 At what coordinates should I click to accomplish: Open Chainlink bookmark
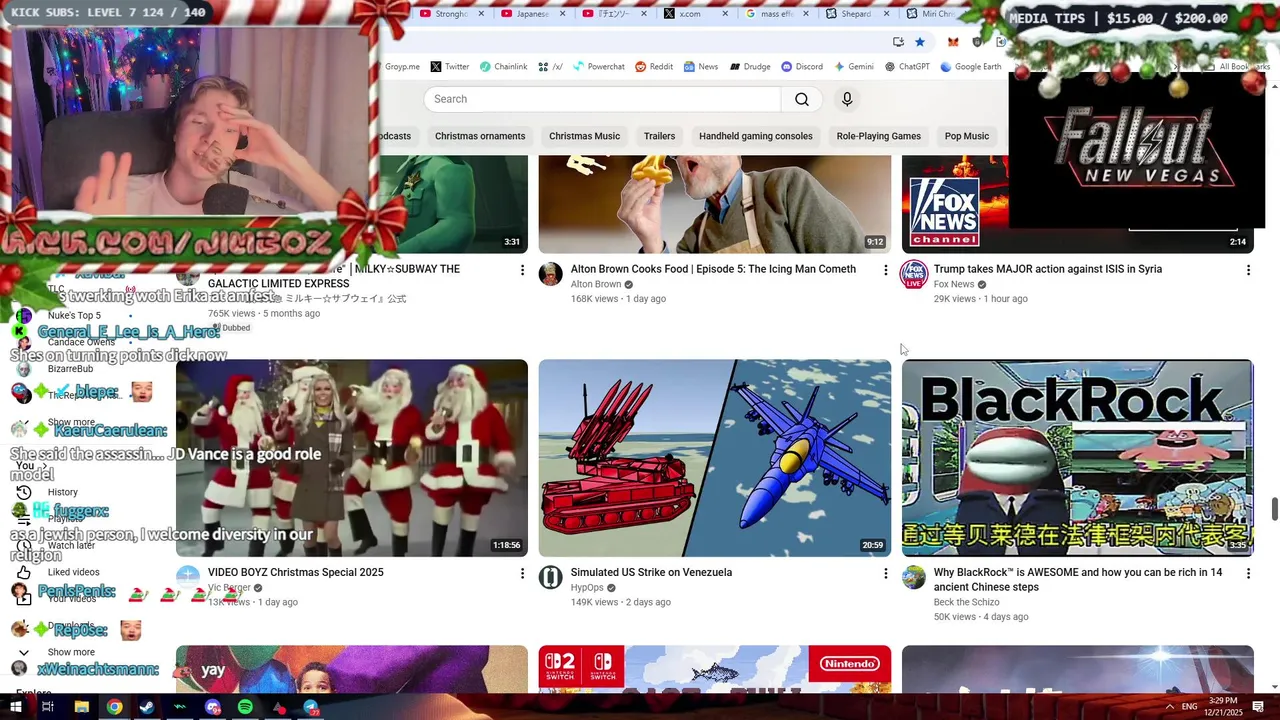coord(503,67)
